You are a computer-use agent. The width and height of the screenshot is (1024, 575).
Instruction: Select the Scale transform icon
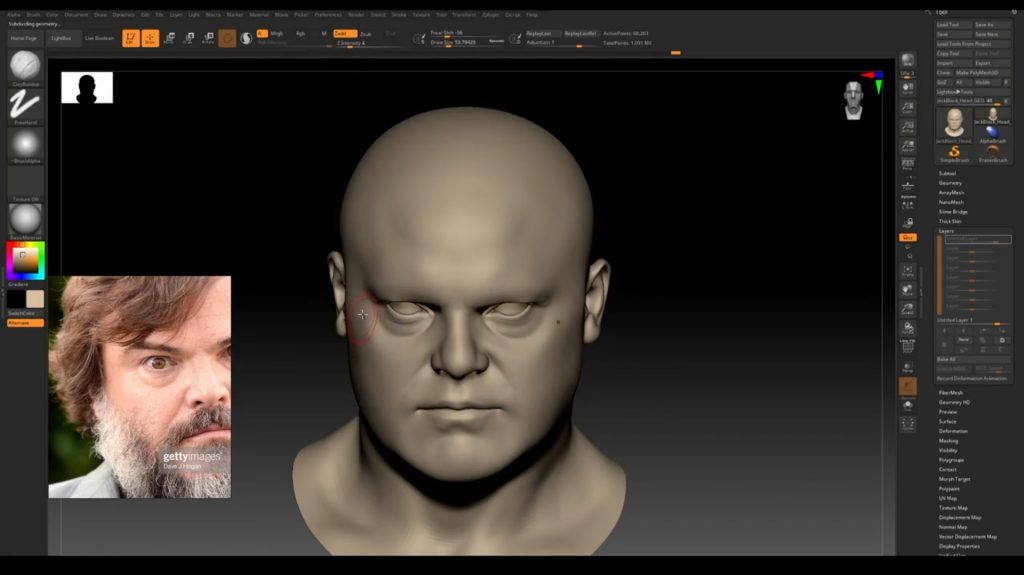(189, 39)
